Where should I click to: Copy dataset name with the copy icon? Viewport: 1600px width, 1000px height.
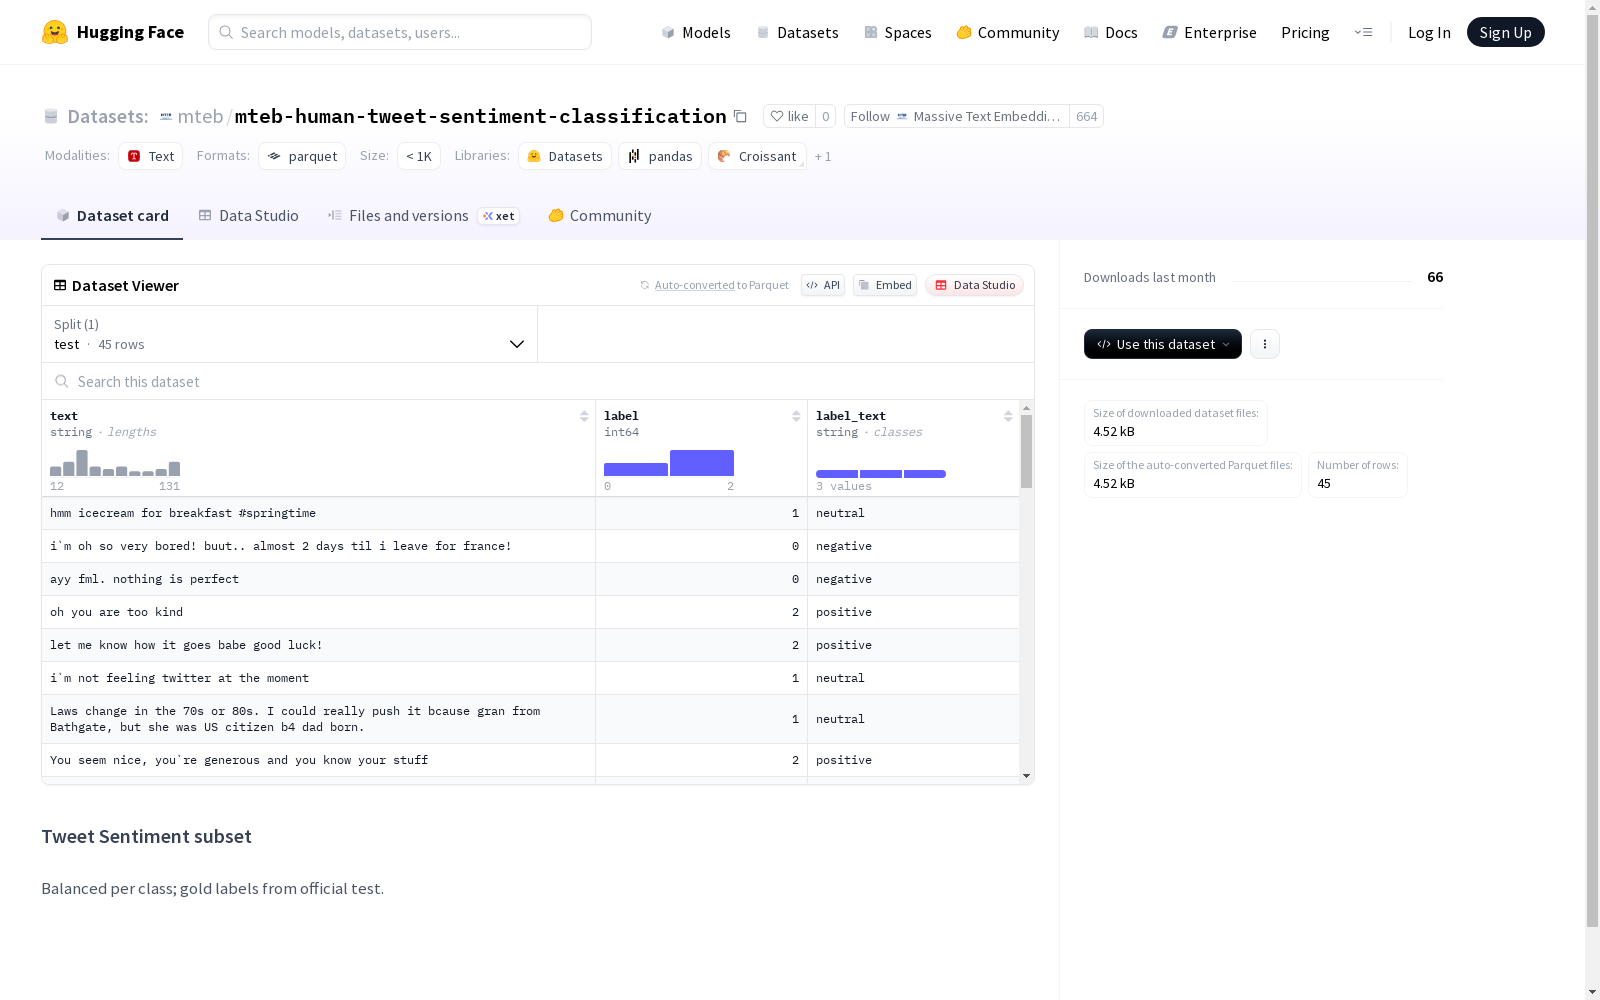pyautogui.click(x=740, y=116)
